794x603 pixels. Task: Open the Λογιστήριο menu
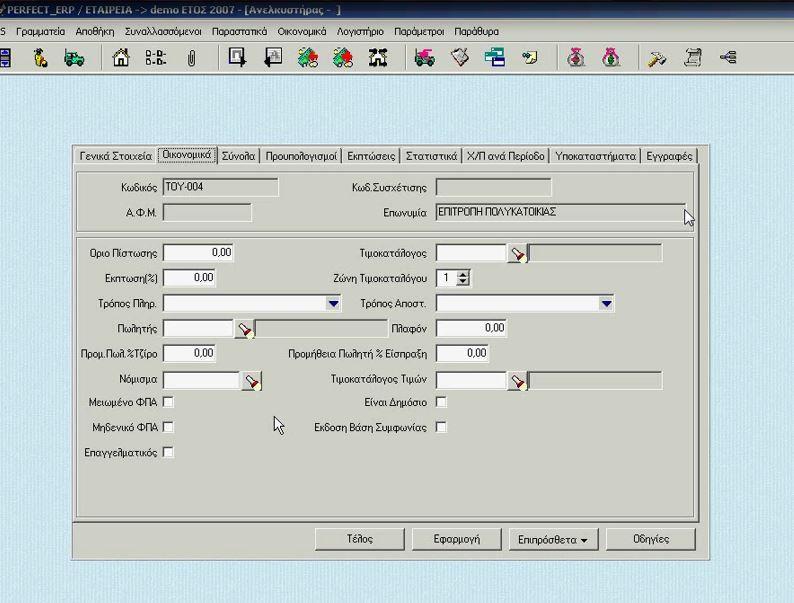[360, 31]
